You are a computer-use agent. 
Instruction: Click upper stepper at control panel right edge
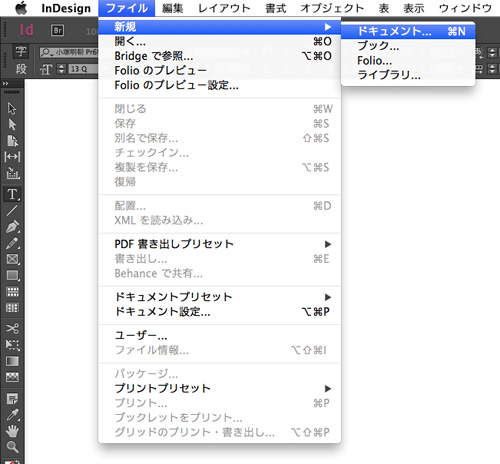pos(492,52)
